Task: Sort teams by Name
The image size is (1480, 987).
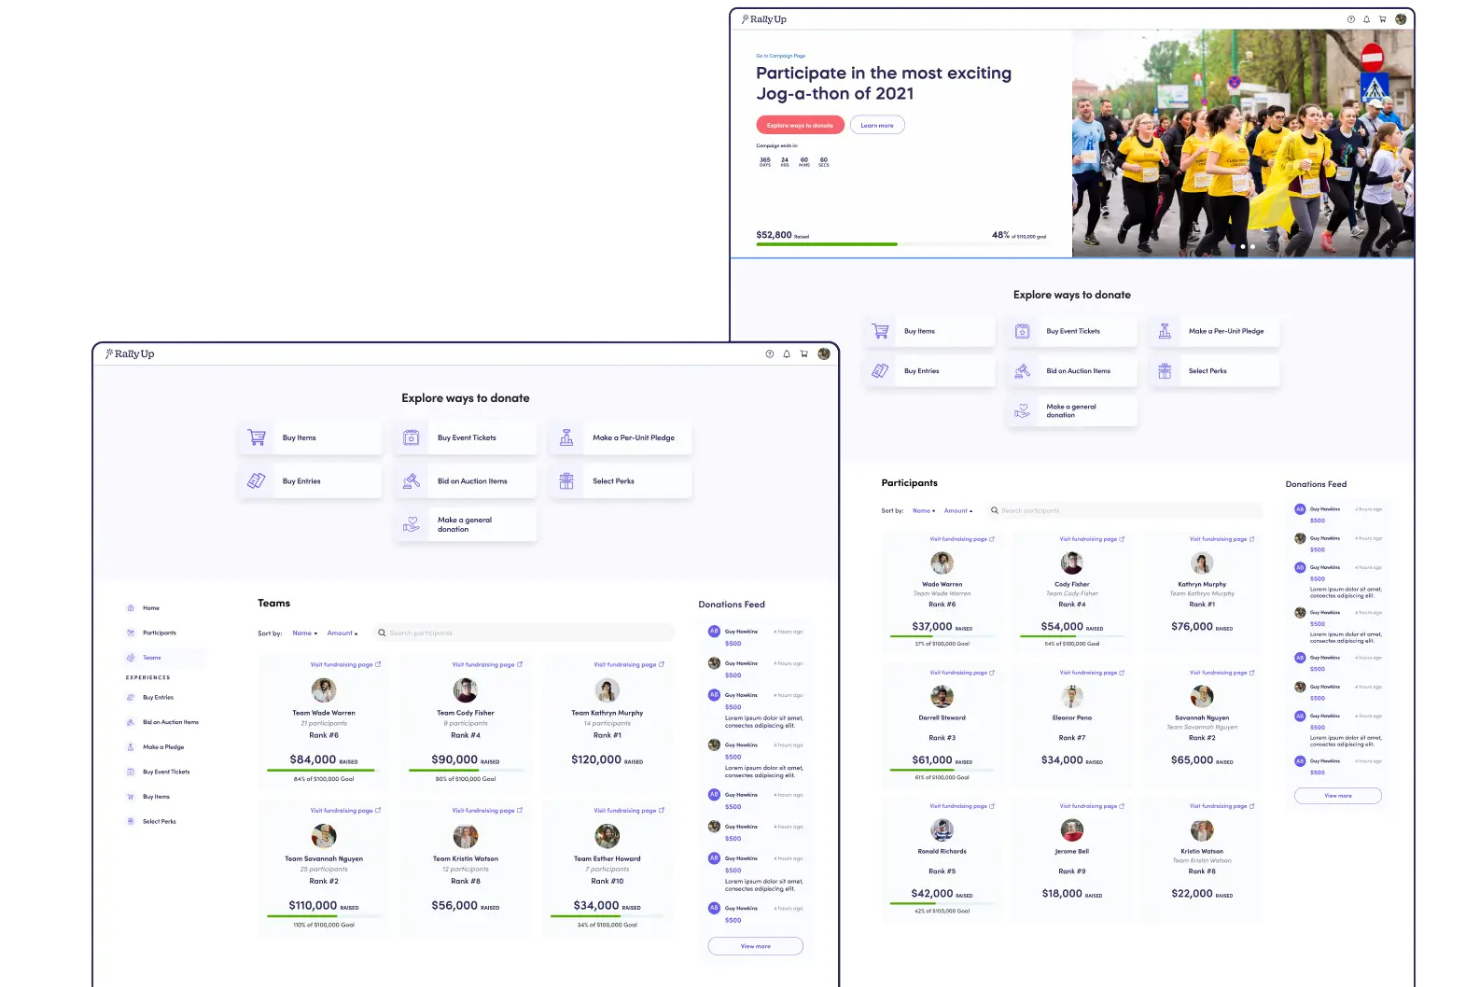Action: tap(303, 632)
